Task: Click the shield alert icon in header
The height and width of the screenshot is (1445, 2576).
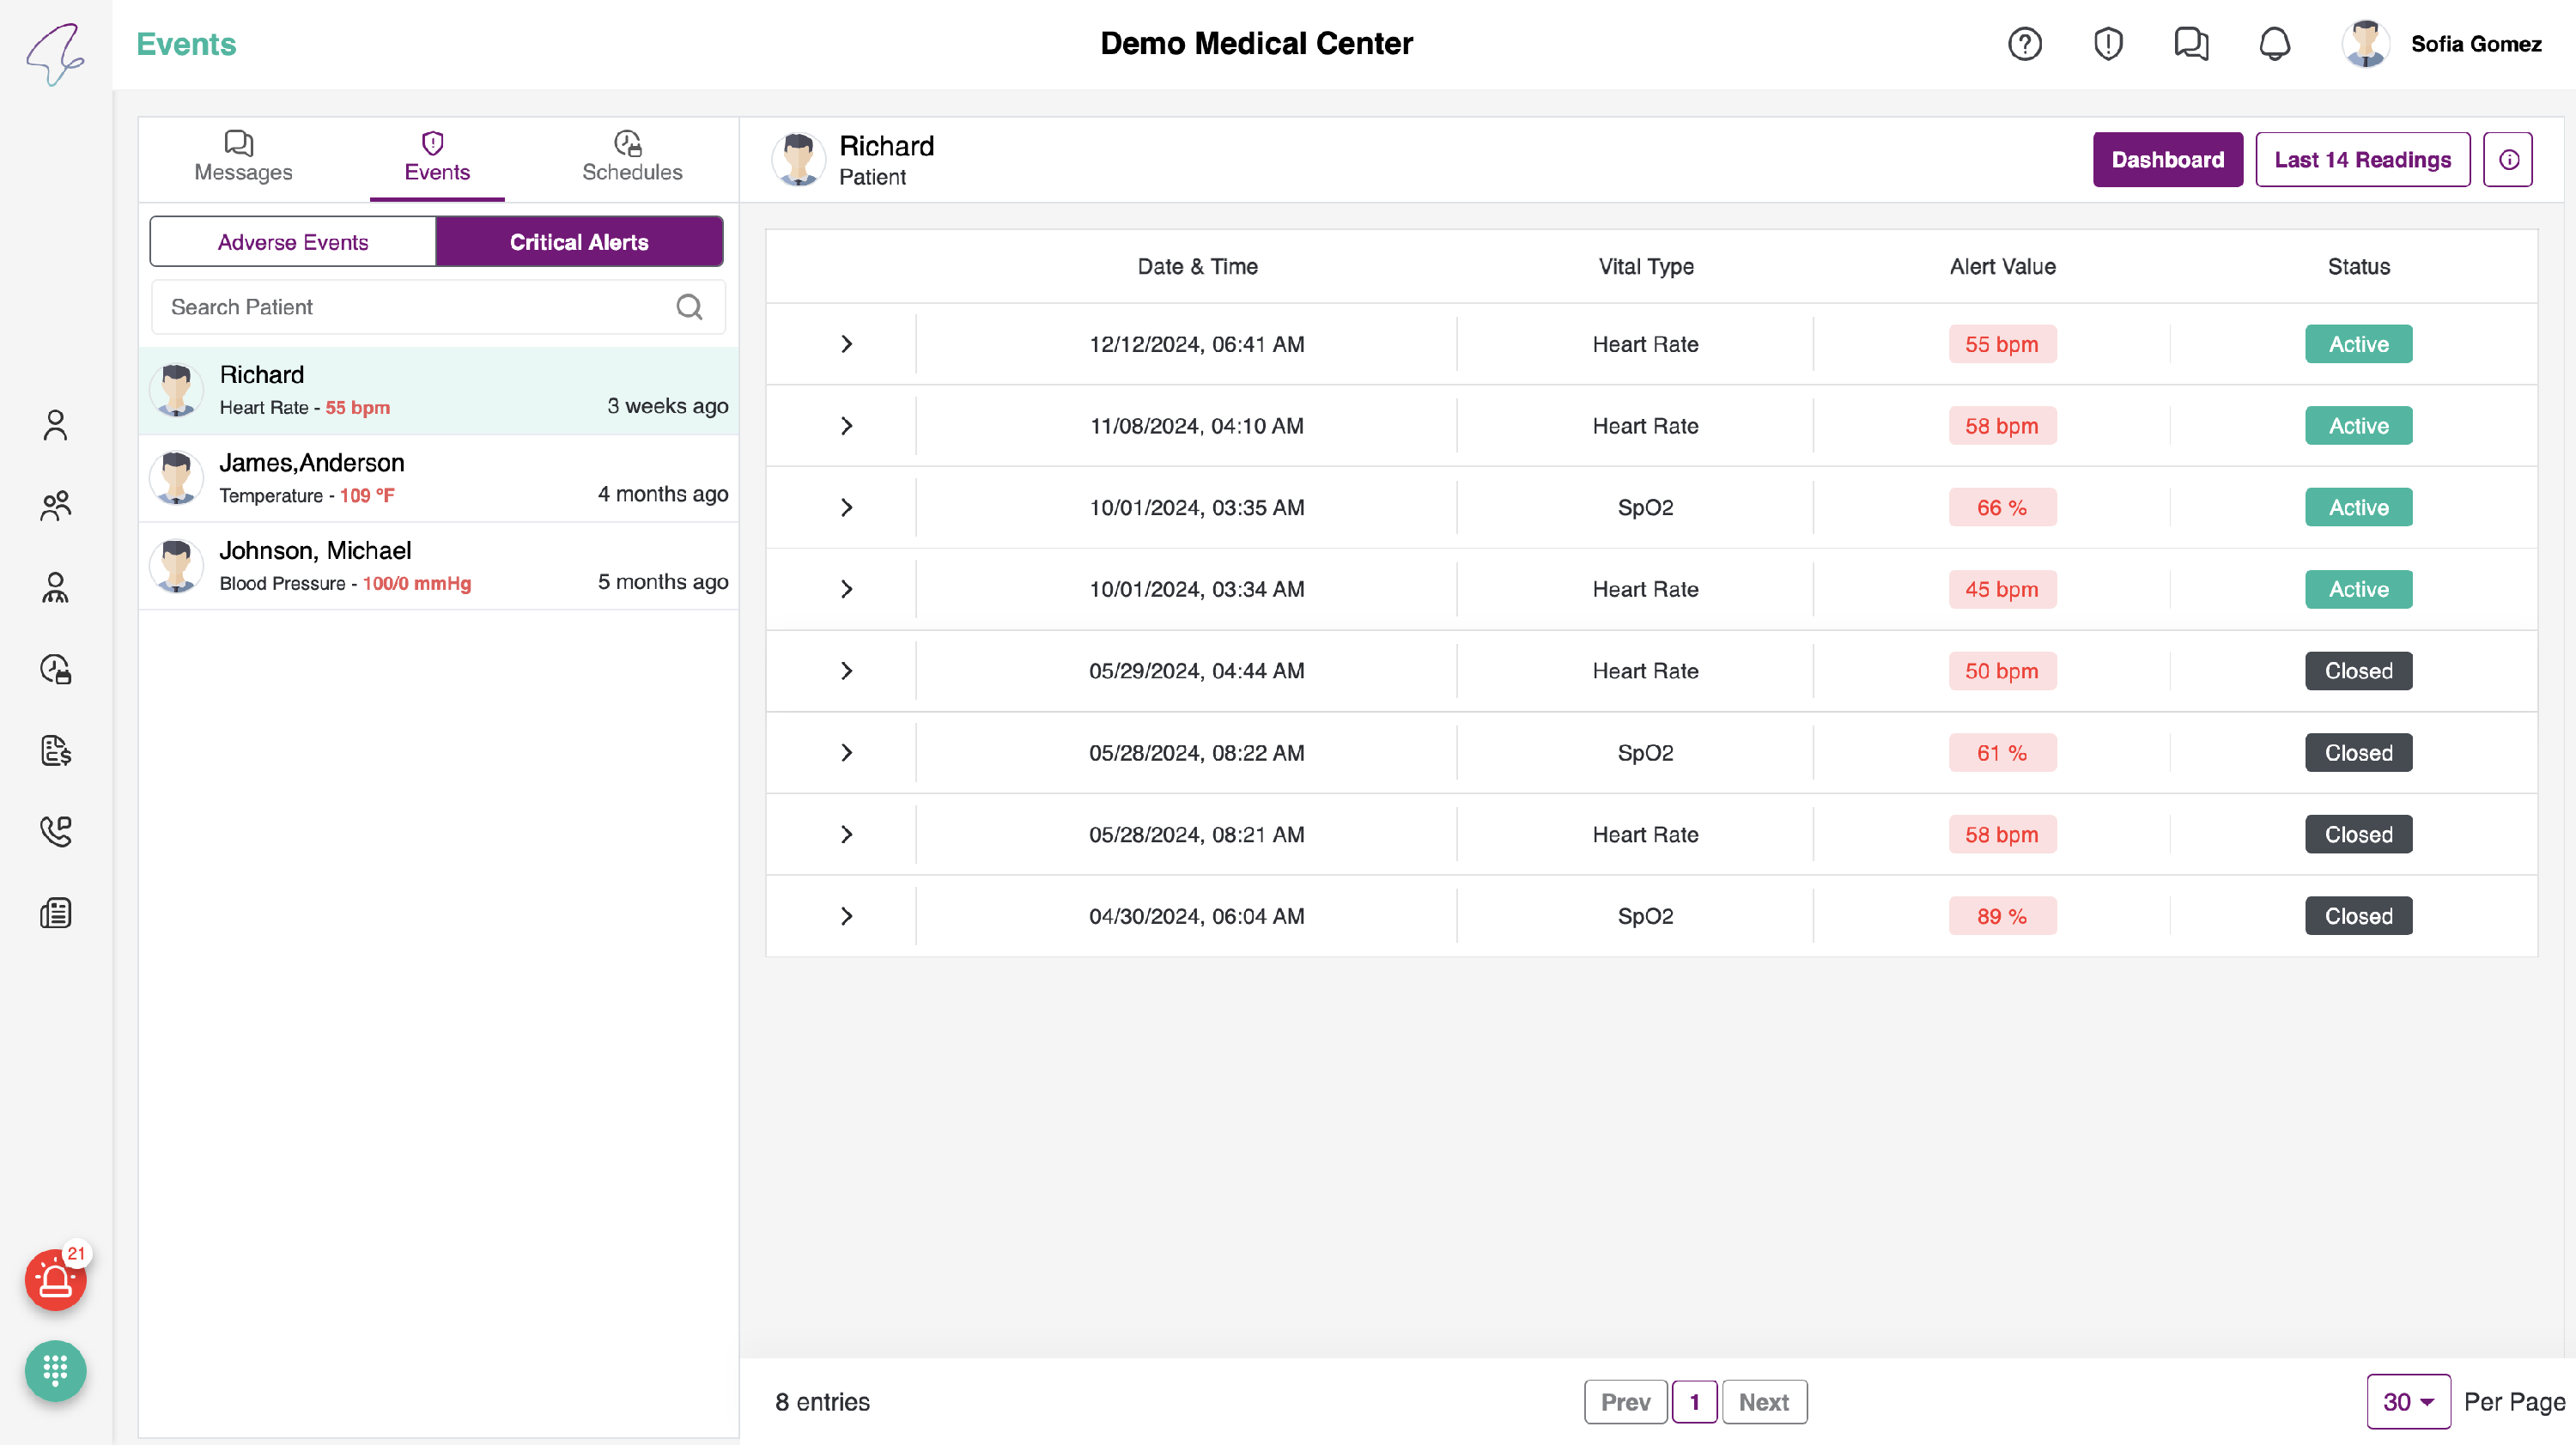Action: pyautogui.click(x=2108, y=44)
